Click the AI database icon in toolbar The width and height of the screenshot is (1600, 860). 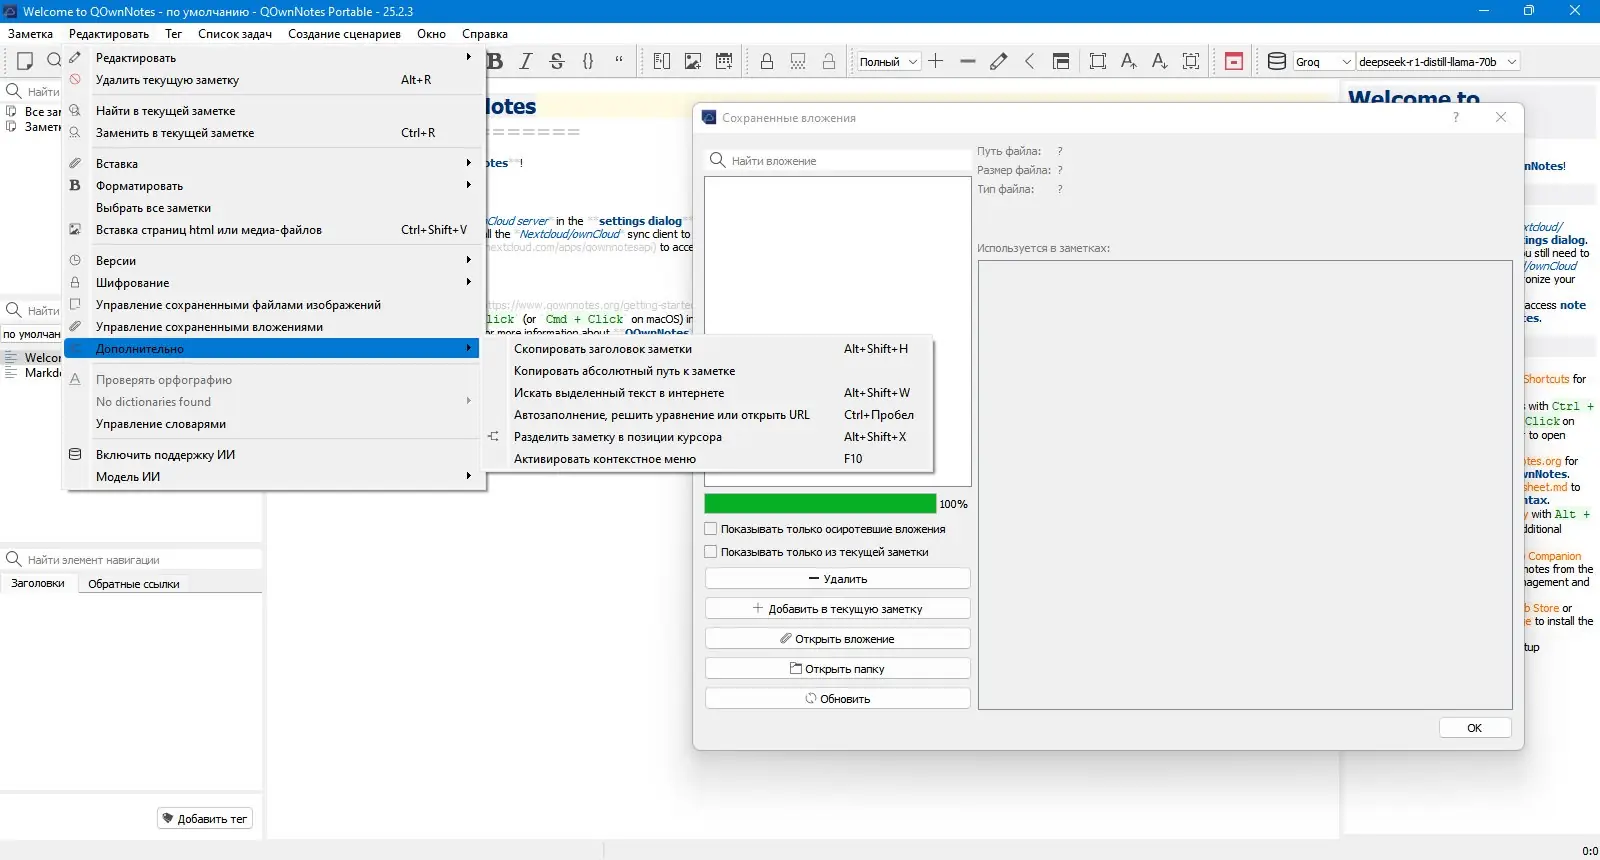click(x=1277, y=61)
